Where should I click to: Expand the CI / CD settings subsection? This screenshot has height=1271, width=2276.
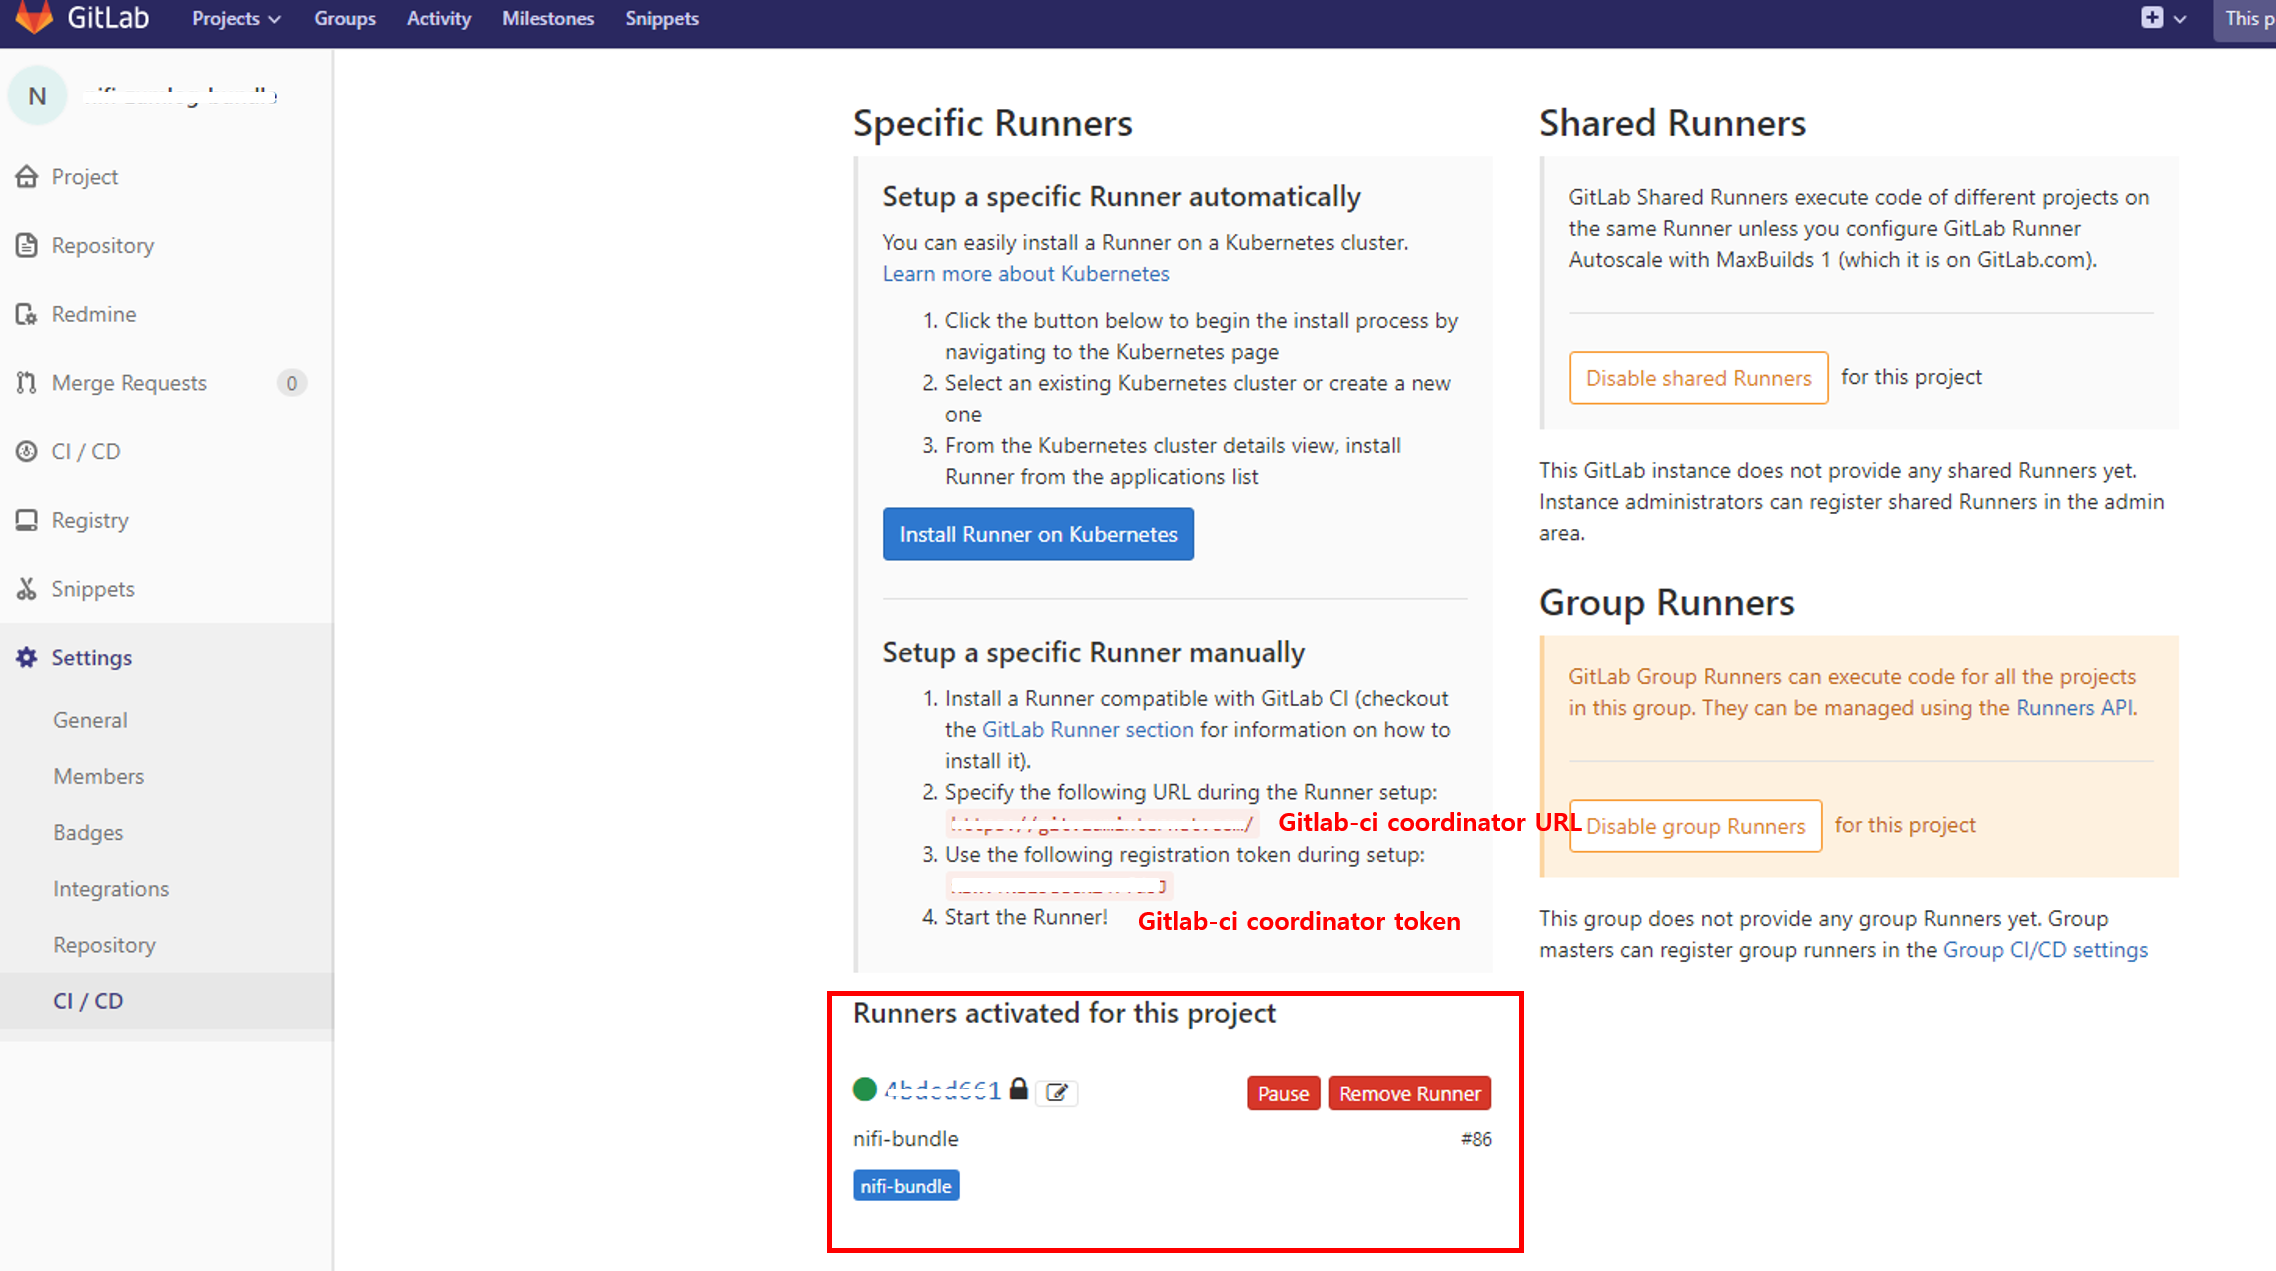[x=88, y=1000]
